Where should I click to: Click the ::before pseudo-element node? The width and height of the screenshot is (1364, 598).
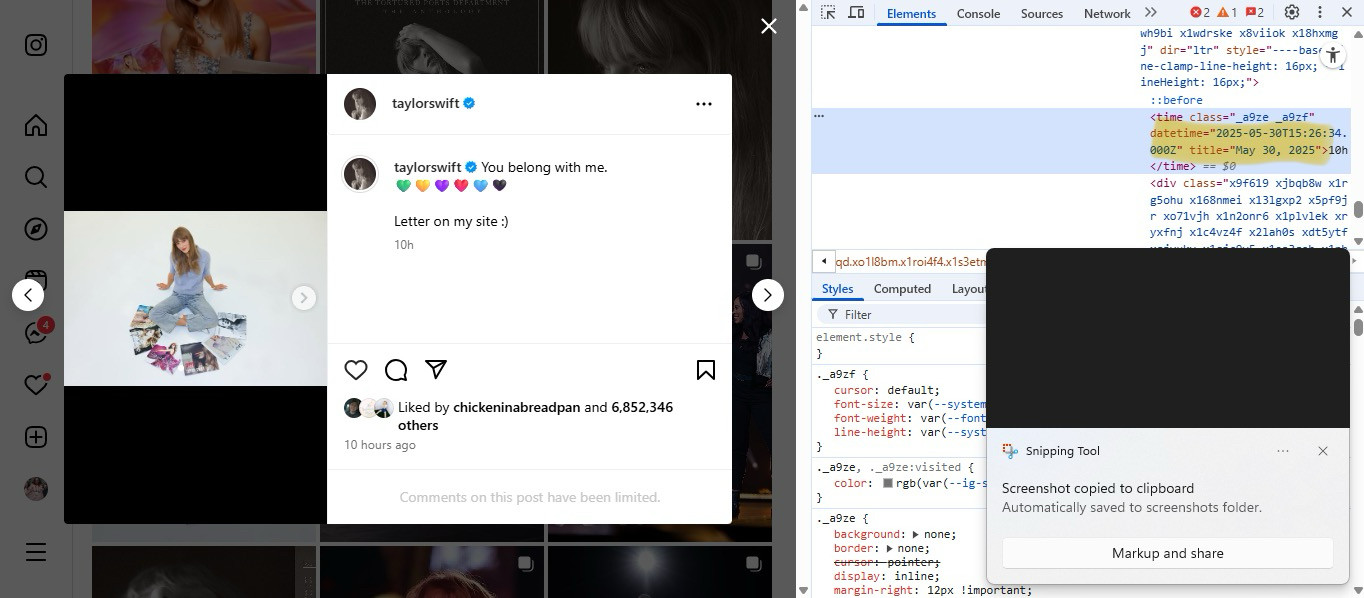pyautogui.click(x=1176, y=100)
